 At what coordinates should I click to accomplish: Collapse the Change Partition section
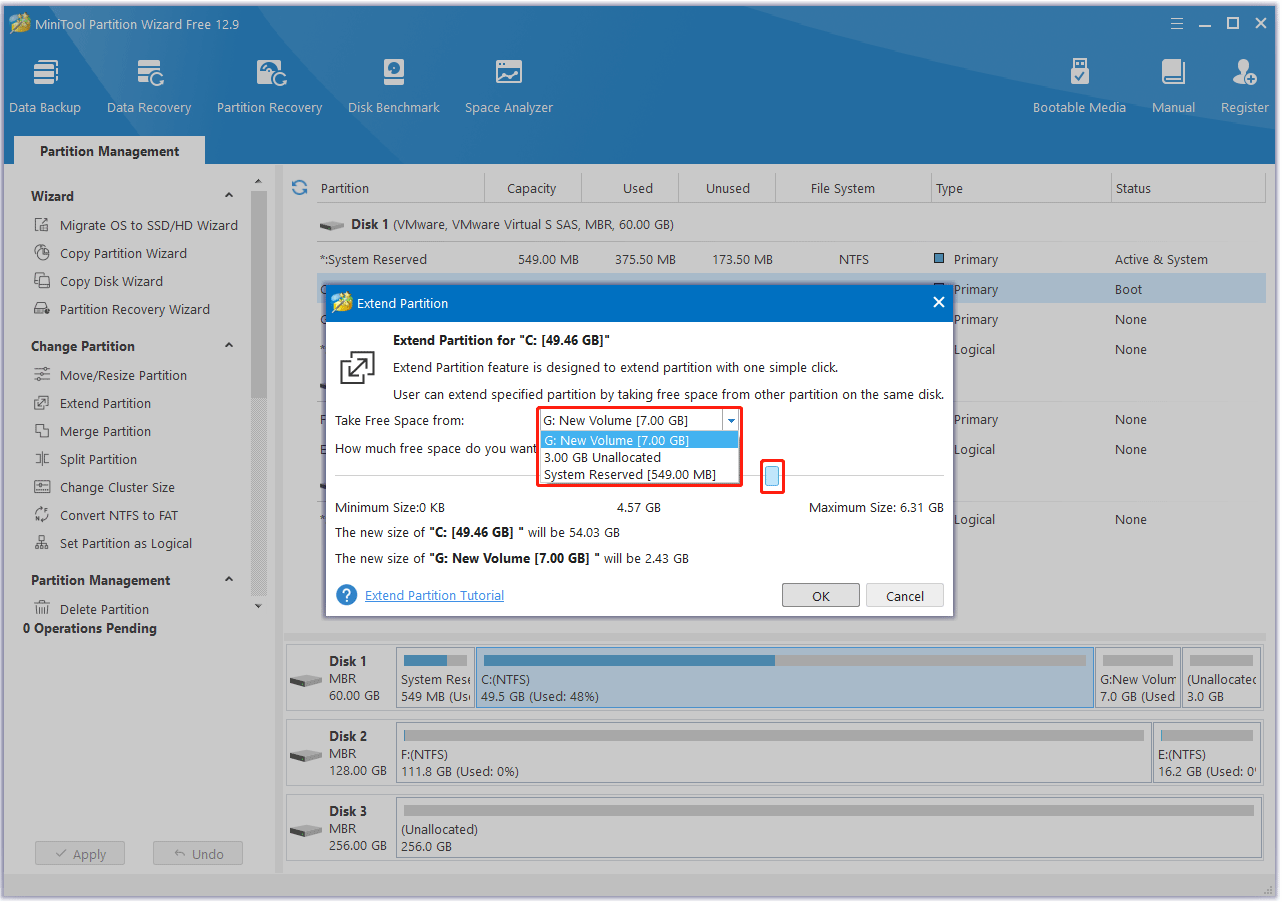point(228,346)
